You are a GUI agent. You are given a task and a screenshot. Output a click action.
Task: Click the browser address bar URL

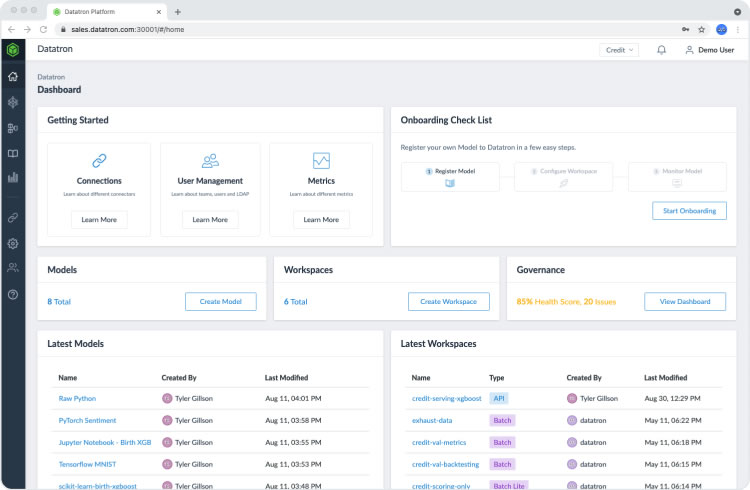pyautogui.click(x=127, y=30)
